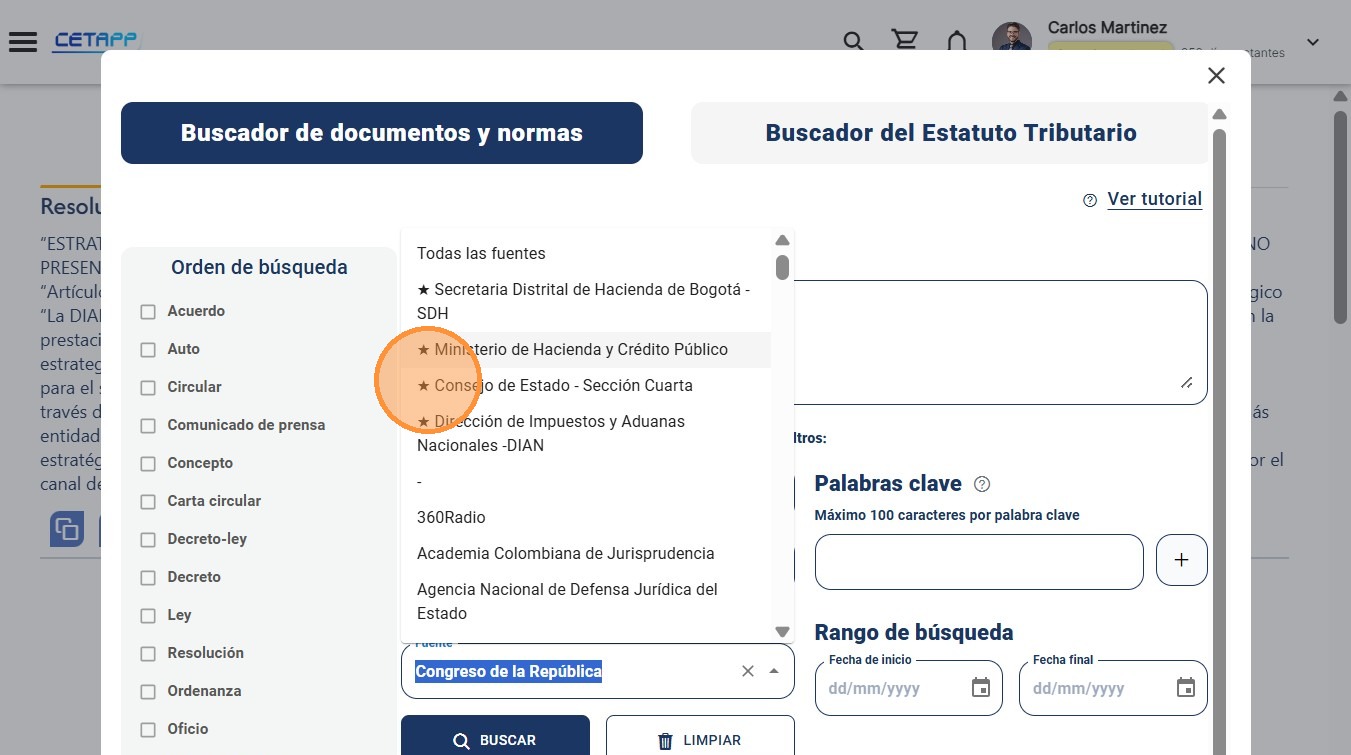The width and height of the screenshot is (1351, 755).
Task: Open calendar picker for Fecha de inicio
Action: pyautogui.click(x=981, y=688)
